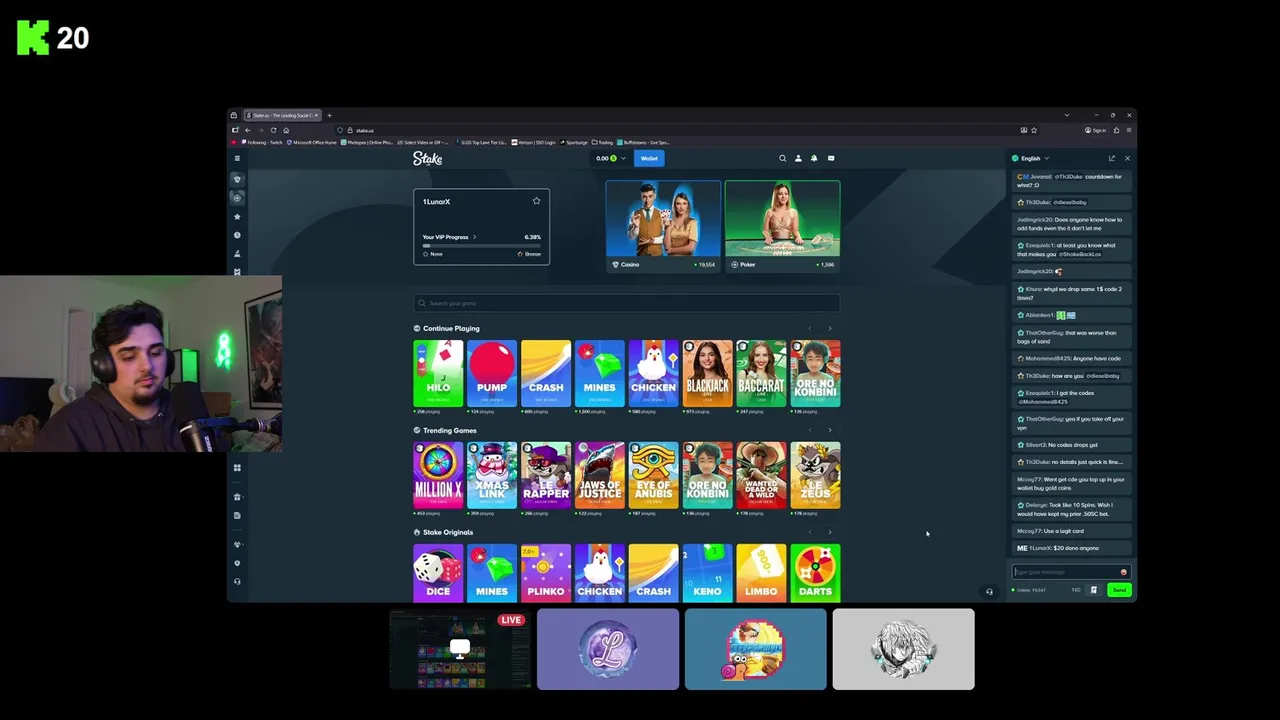This screenshot has width=1280, height=720.
Task: Click the recent clock icon in sidebar
Action: pos(237,235)
